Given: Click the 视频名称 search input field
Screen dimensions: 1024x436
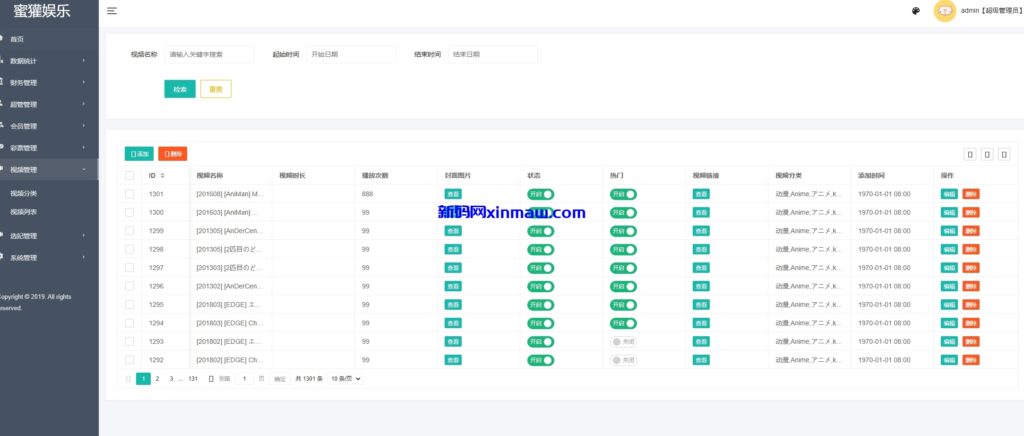Looking at the screenshot, I should 209,54.
